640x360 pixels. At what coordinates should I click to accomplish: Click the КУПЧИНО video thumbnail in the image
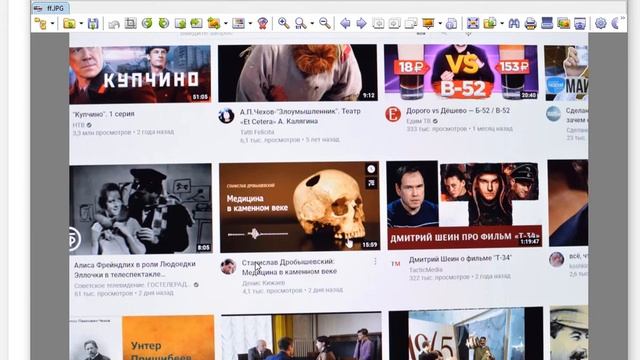click(x=140, y=74)
